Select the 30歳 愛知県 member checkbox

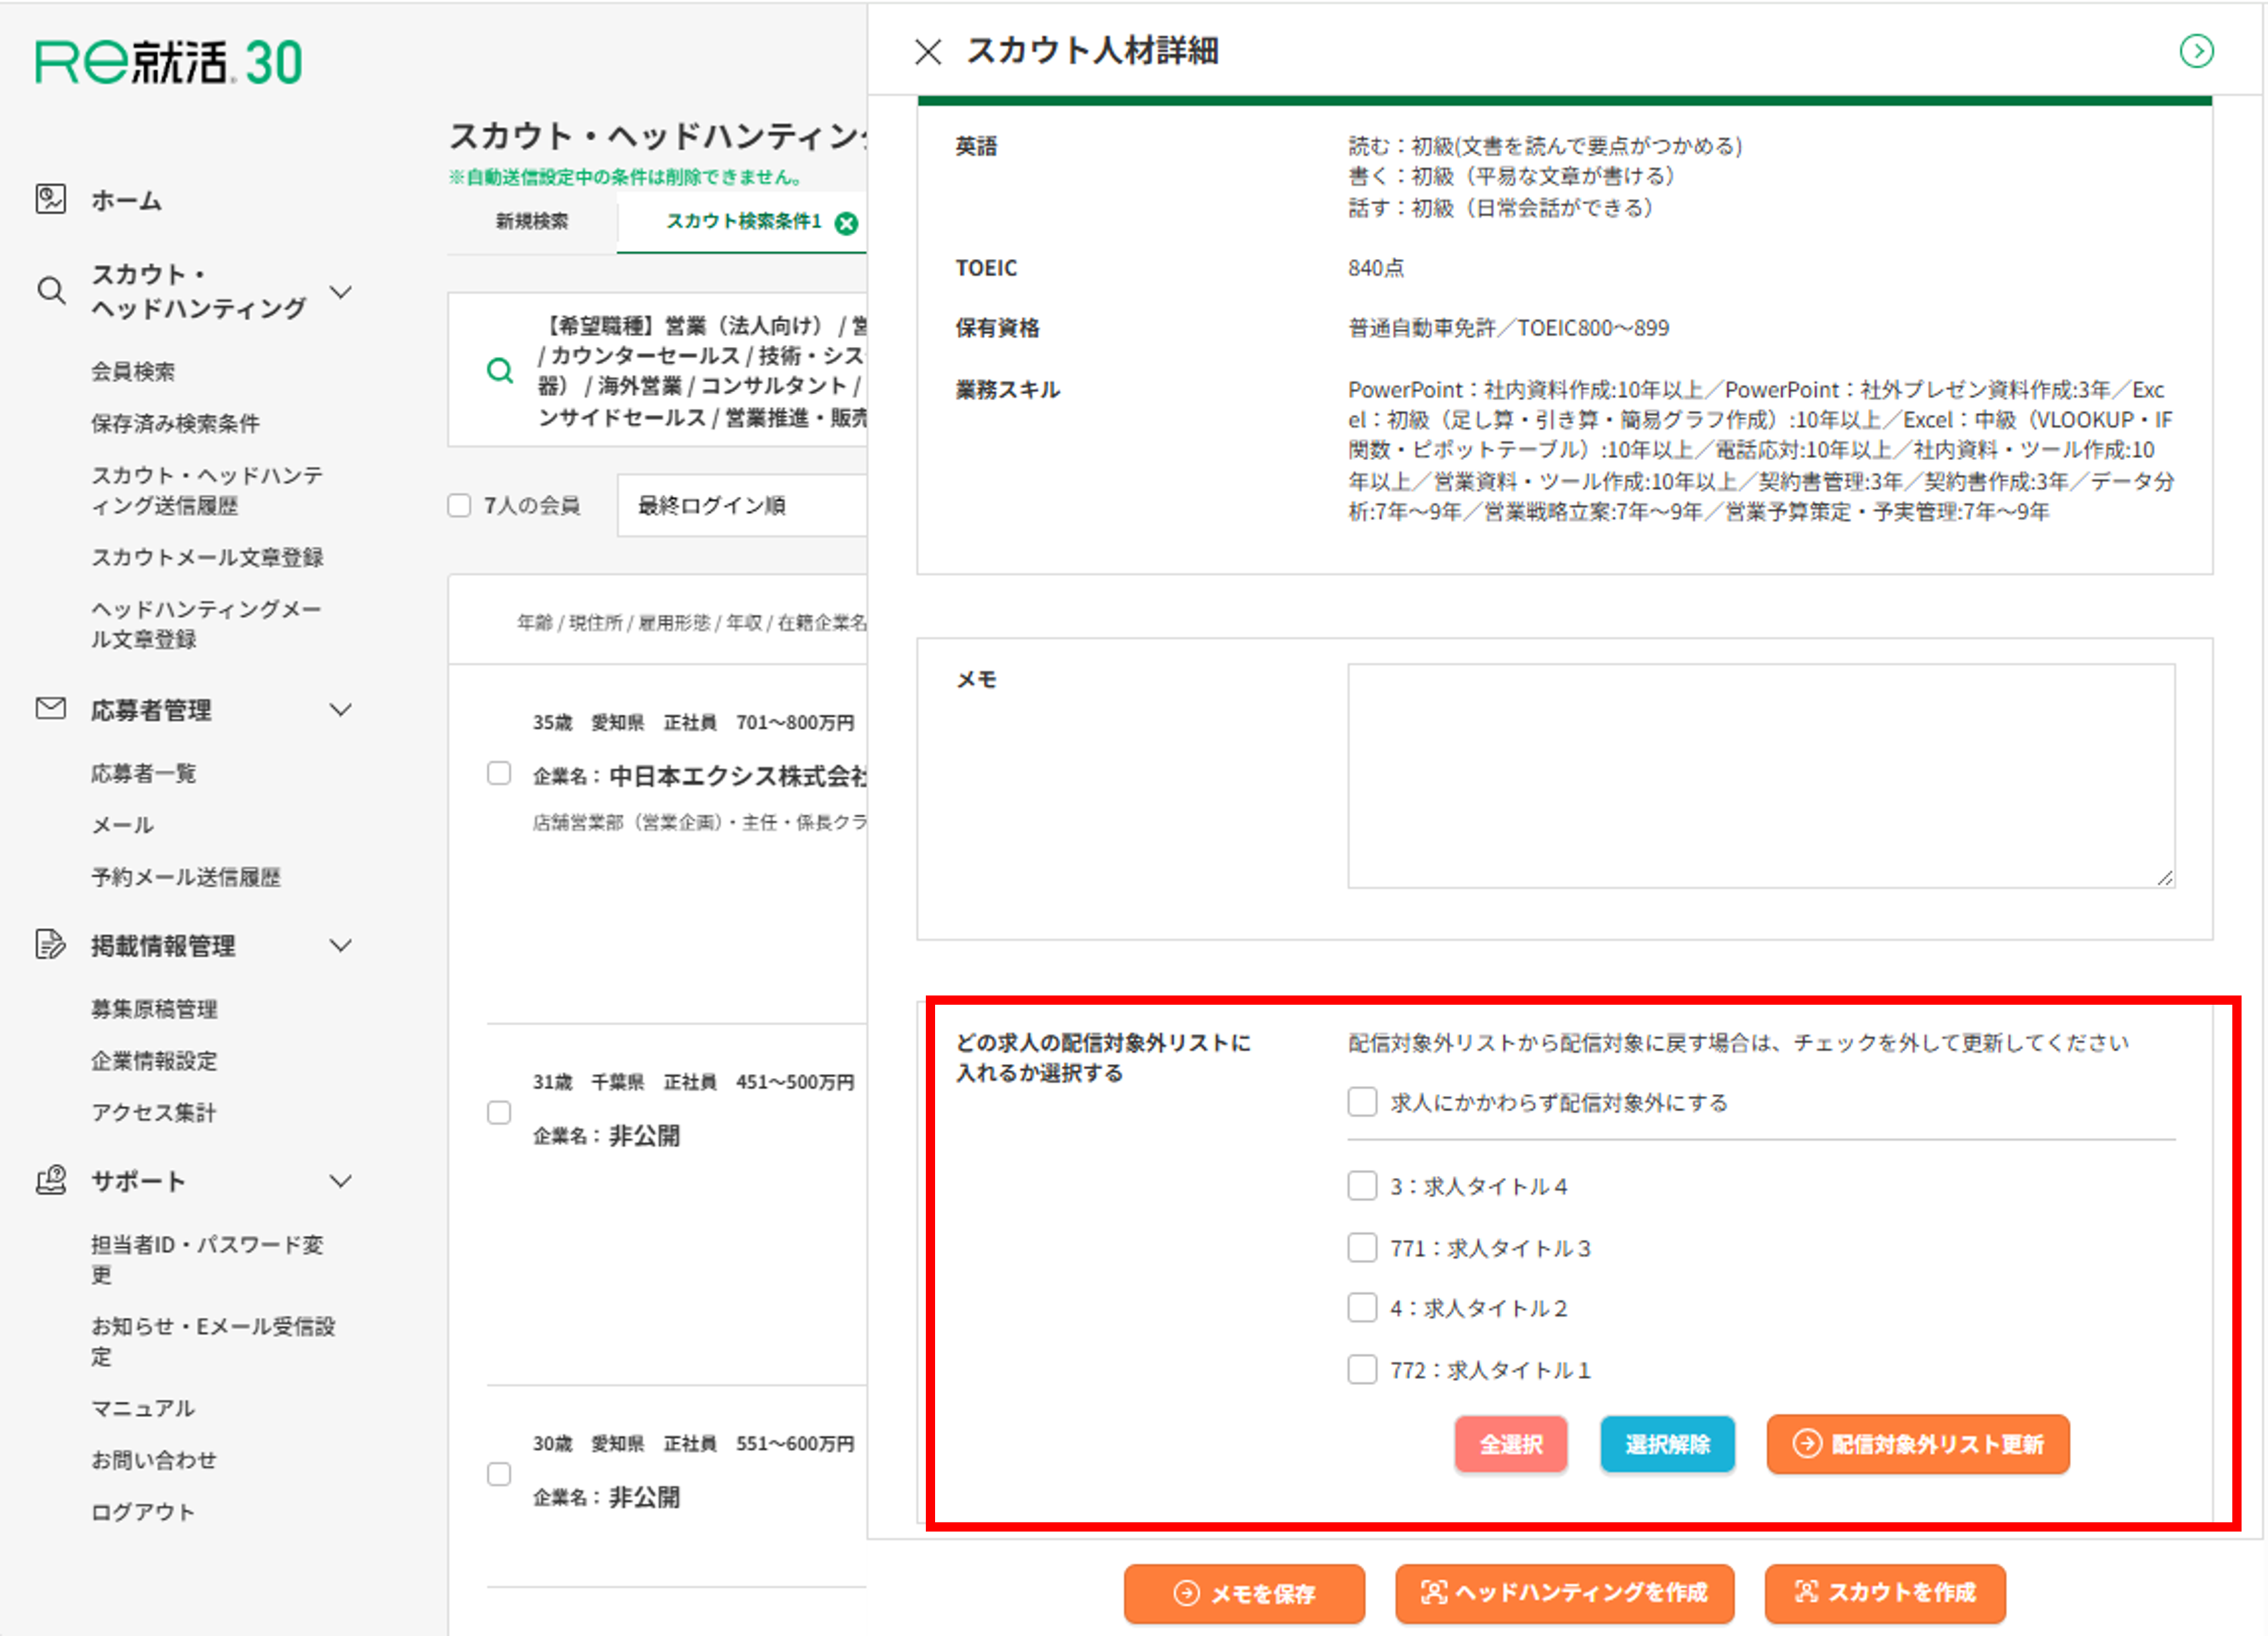coord(499,1474)
